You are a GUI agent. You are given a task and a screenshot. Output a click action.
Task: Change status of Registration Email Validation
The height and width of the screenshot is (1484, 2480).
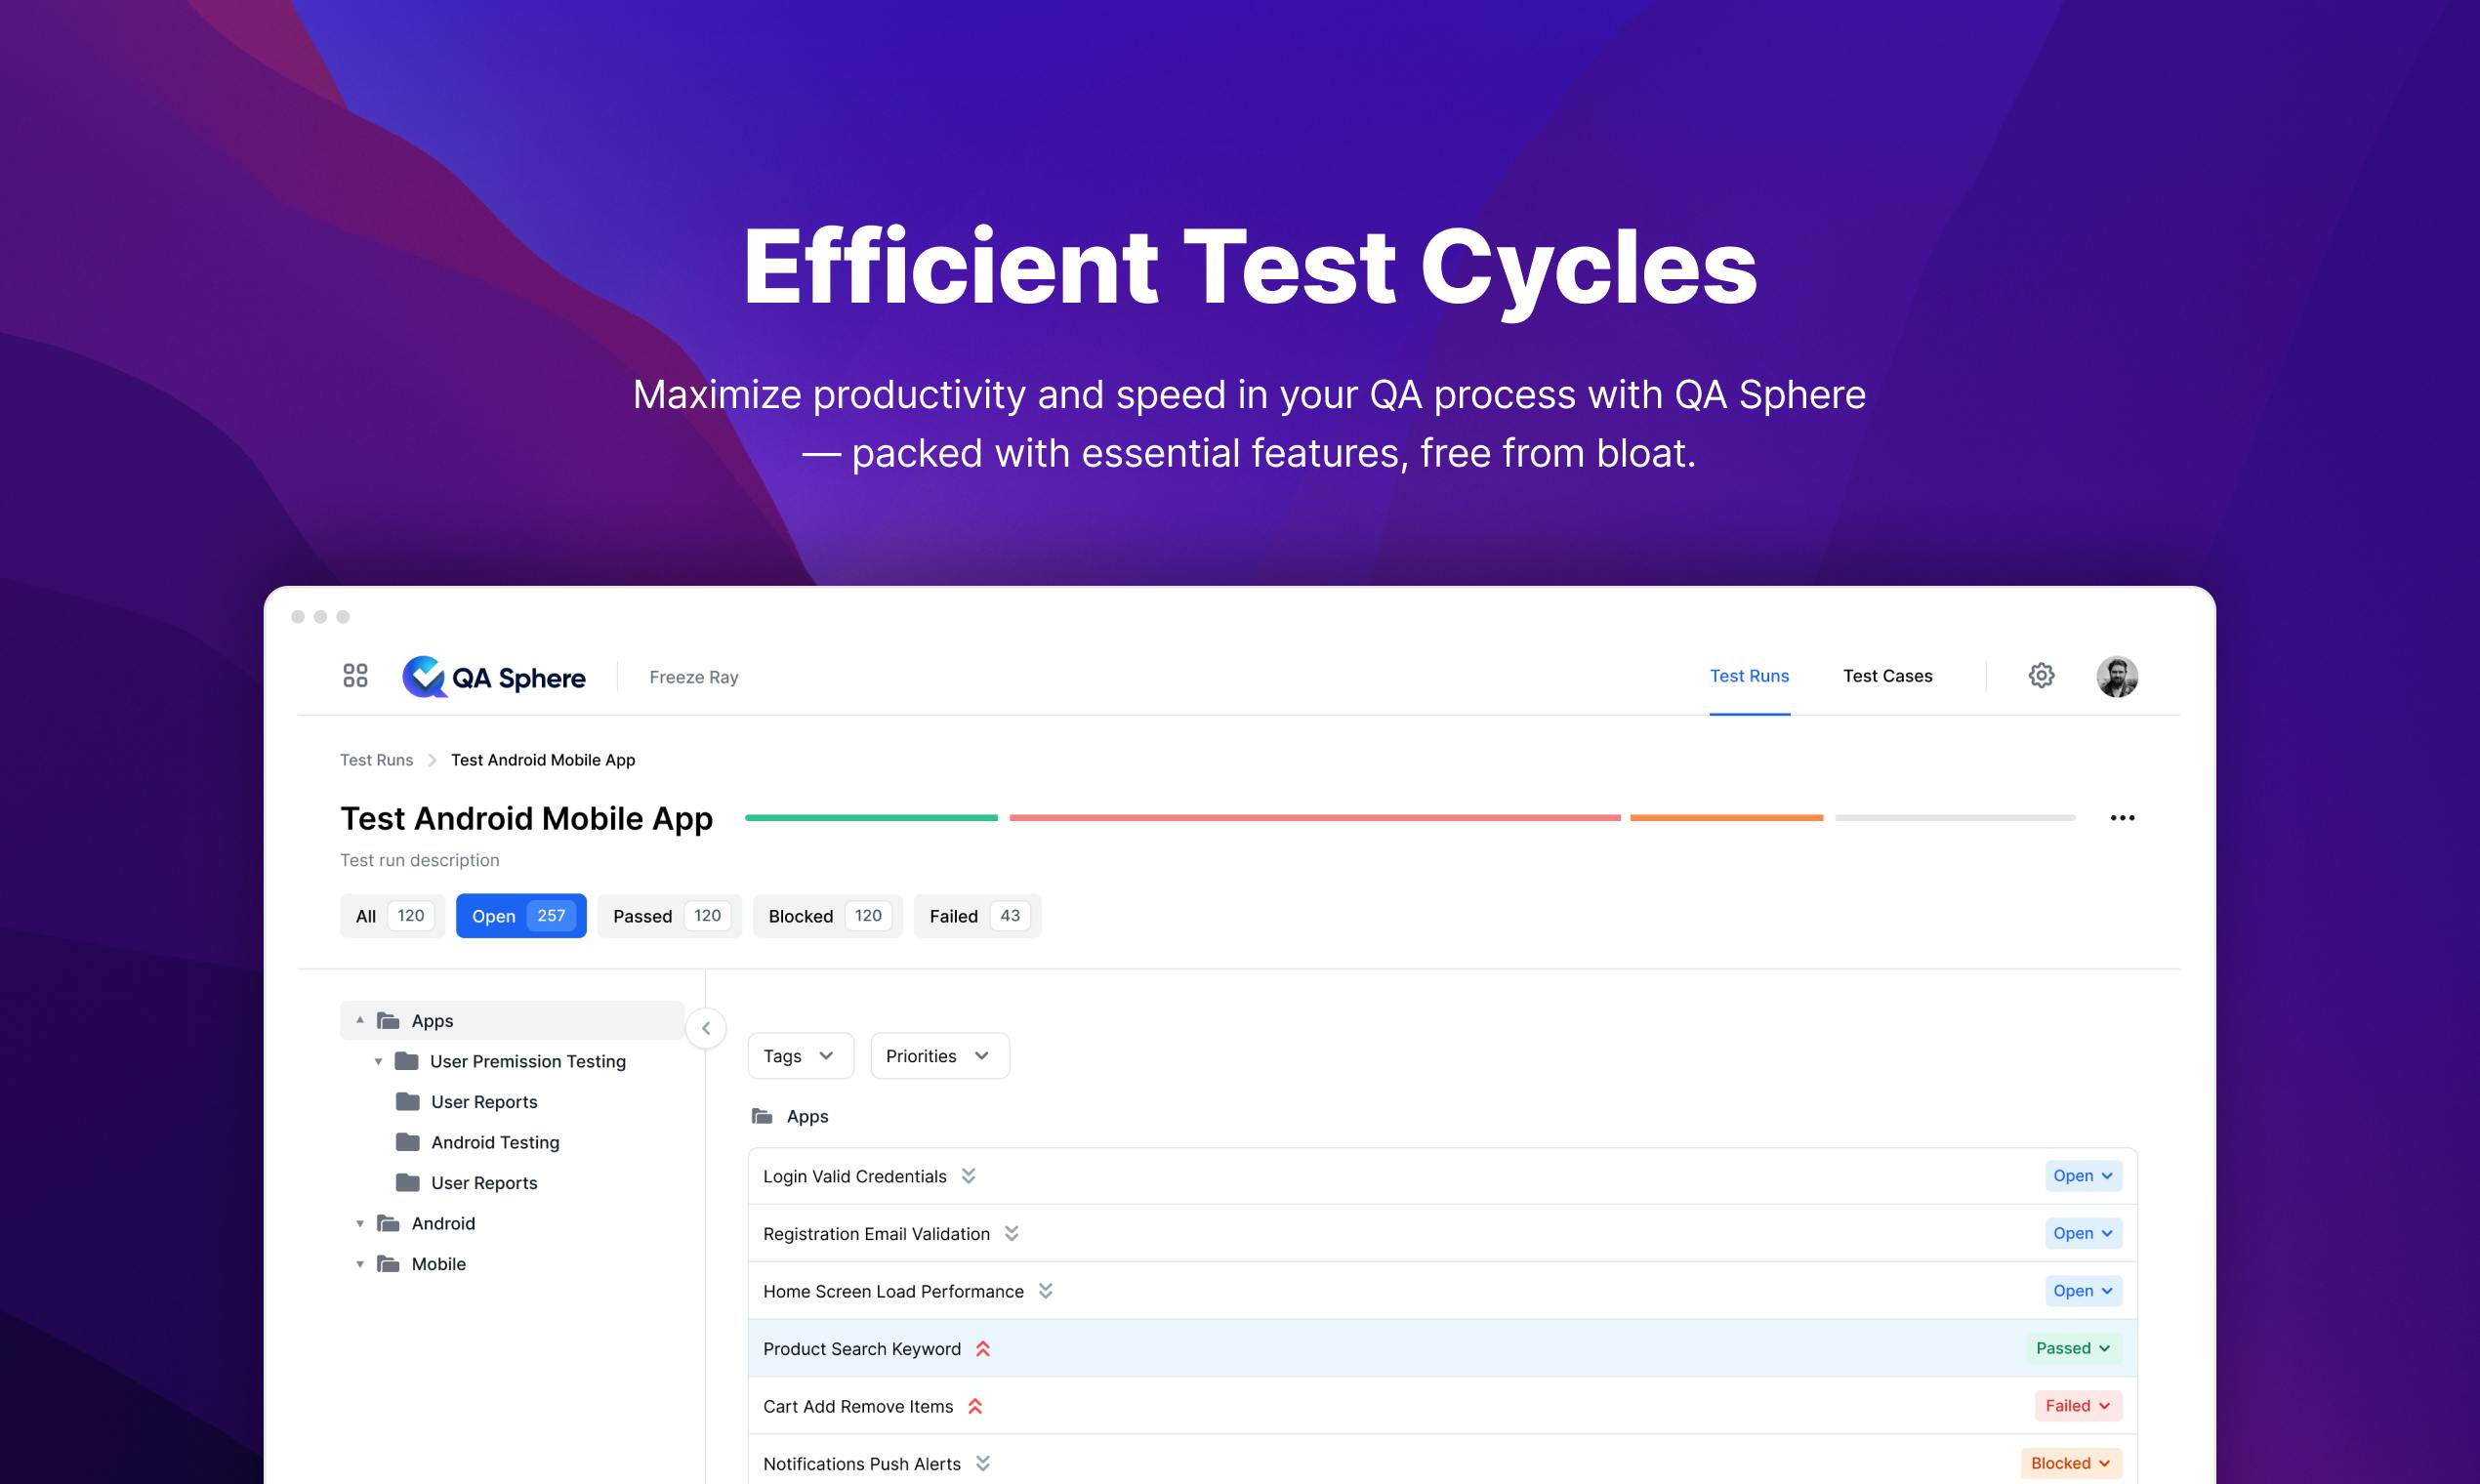tap(2083, 1234)
